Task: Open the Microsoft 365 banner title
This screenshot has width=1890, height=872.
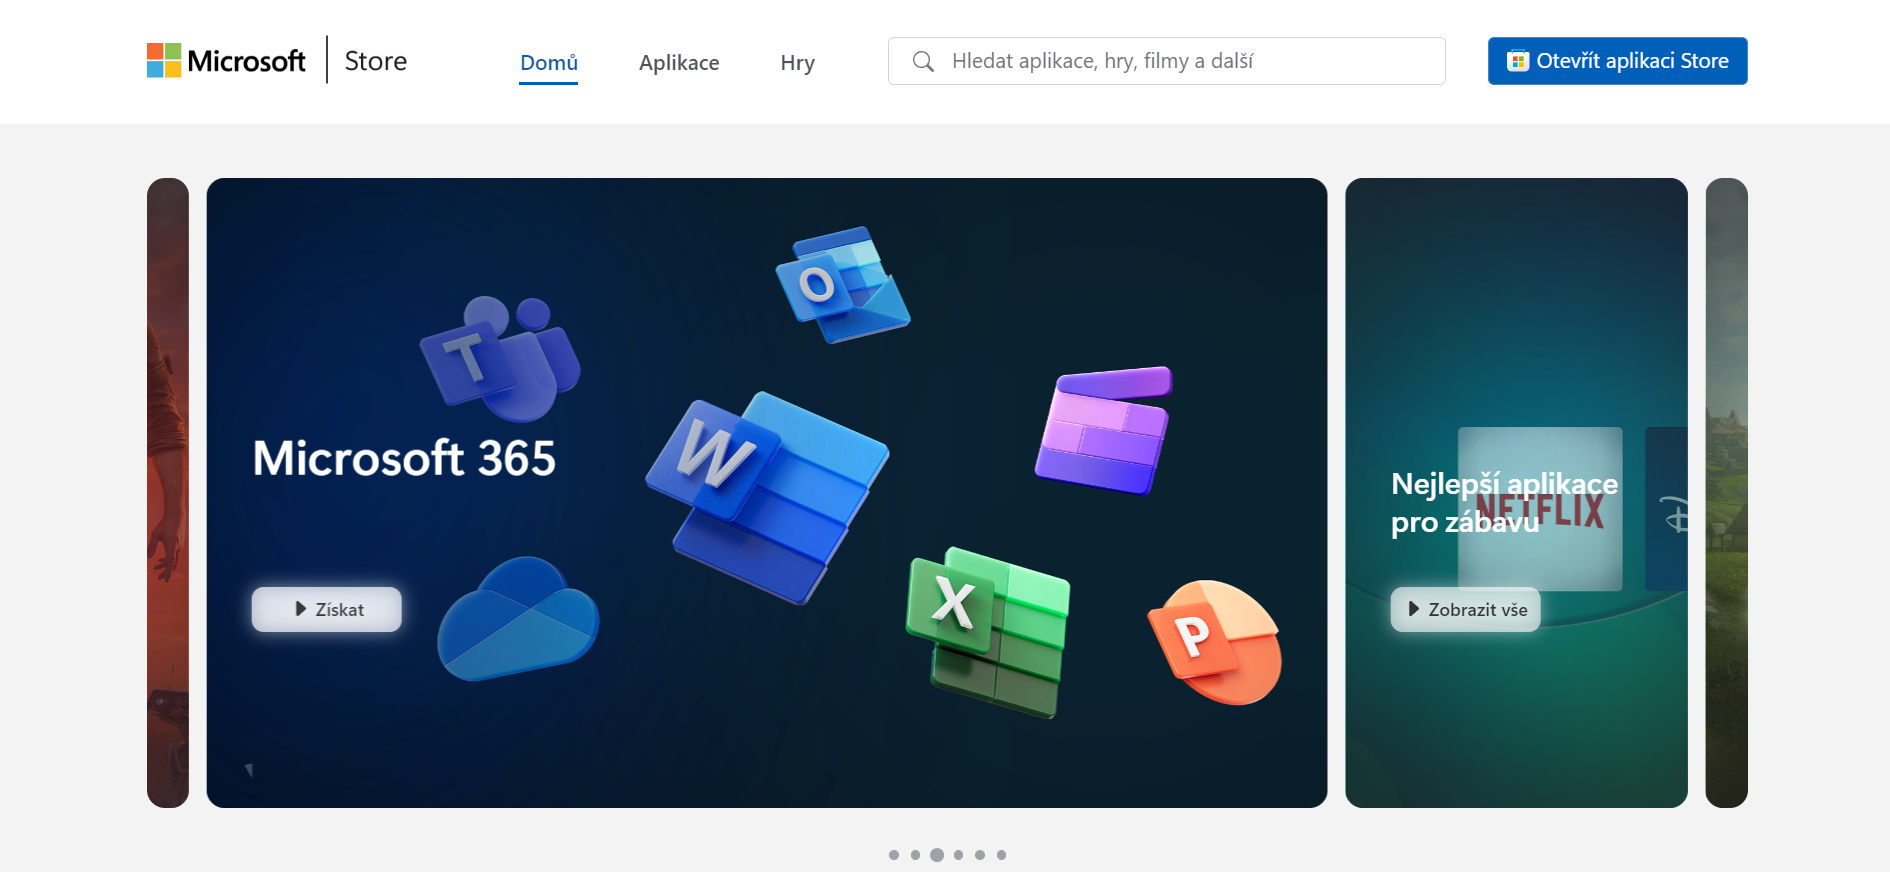Action: pyautogui.click(x=404, y=458)
